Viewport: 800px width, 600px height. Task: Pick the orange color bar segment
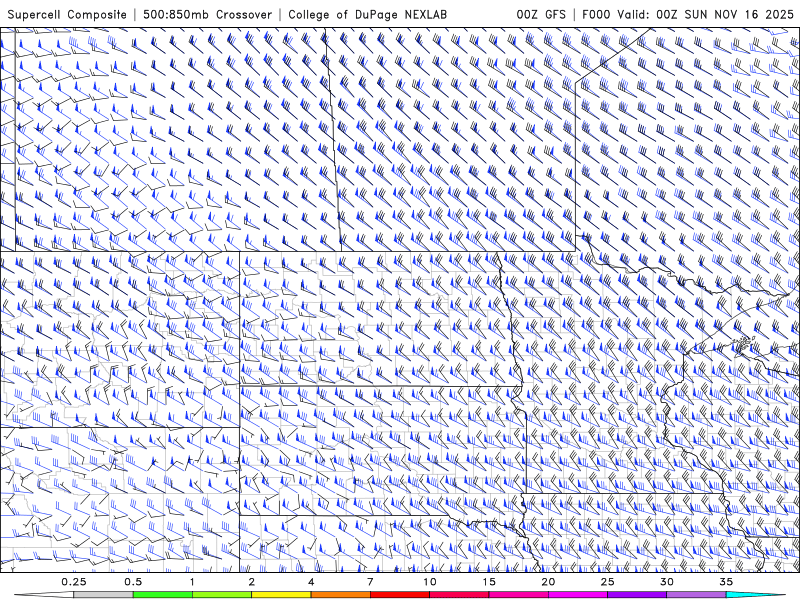tap(340, 595)
